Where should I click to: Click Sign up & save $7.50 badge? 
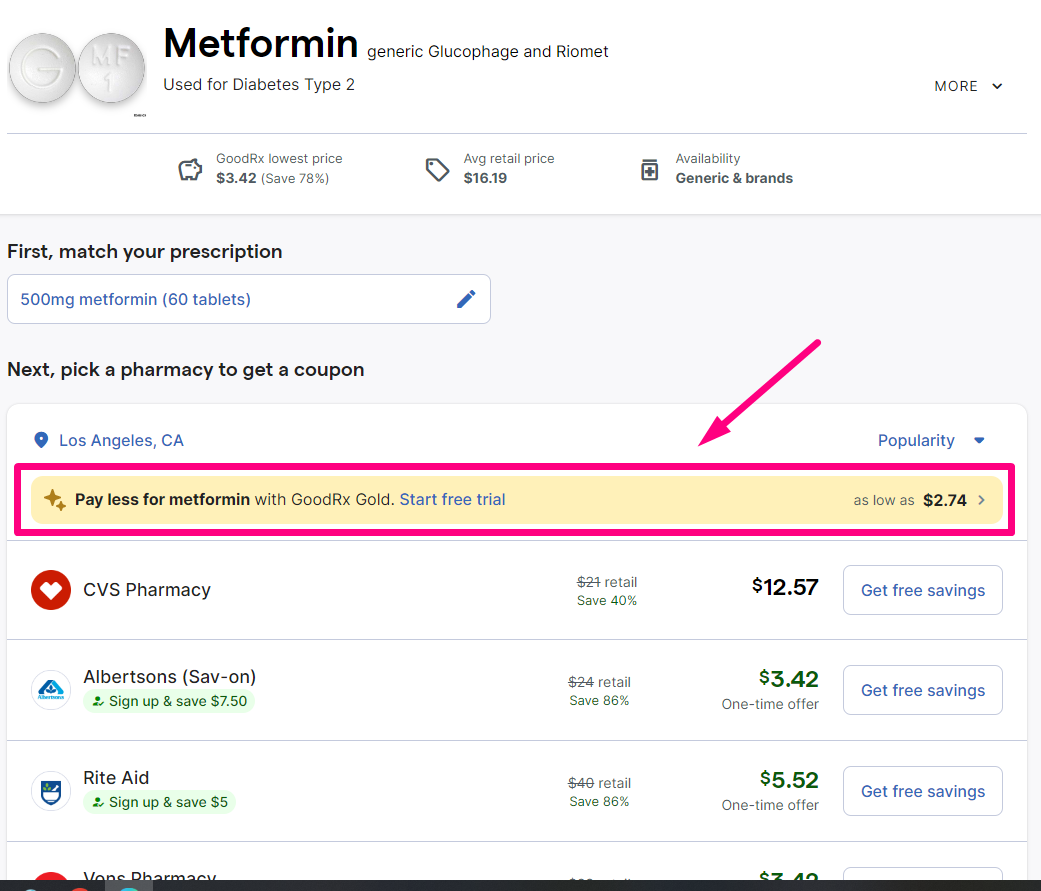(169, 701)
